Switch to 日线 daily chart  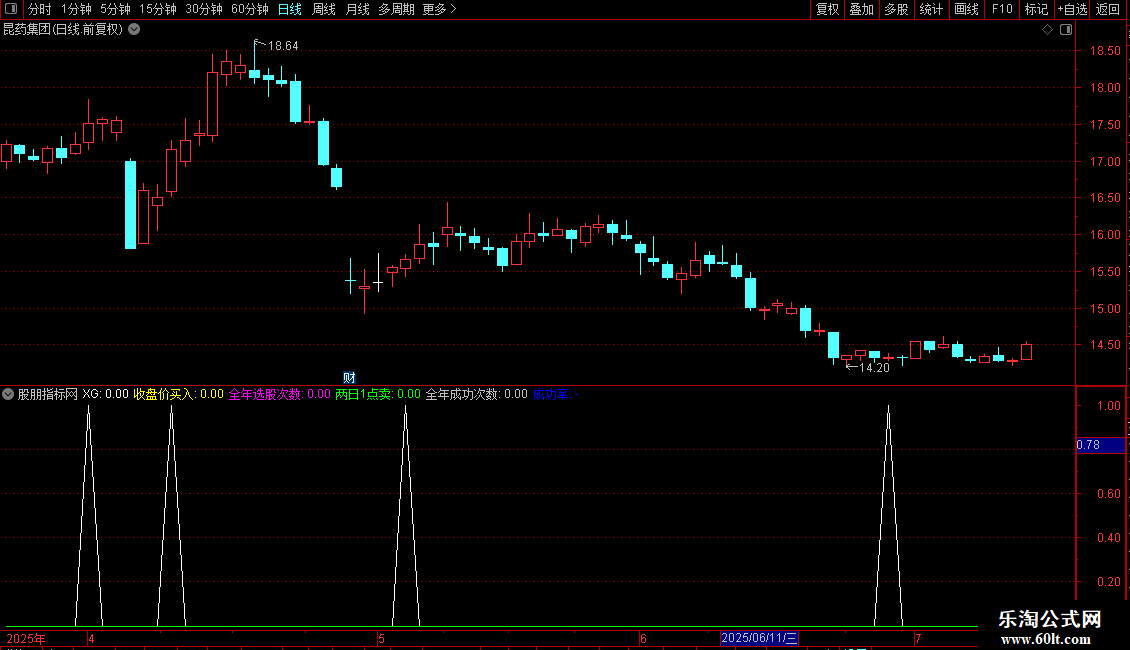point(290,9)
